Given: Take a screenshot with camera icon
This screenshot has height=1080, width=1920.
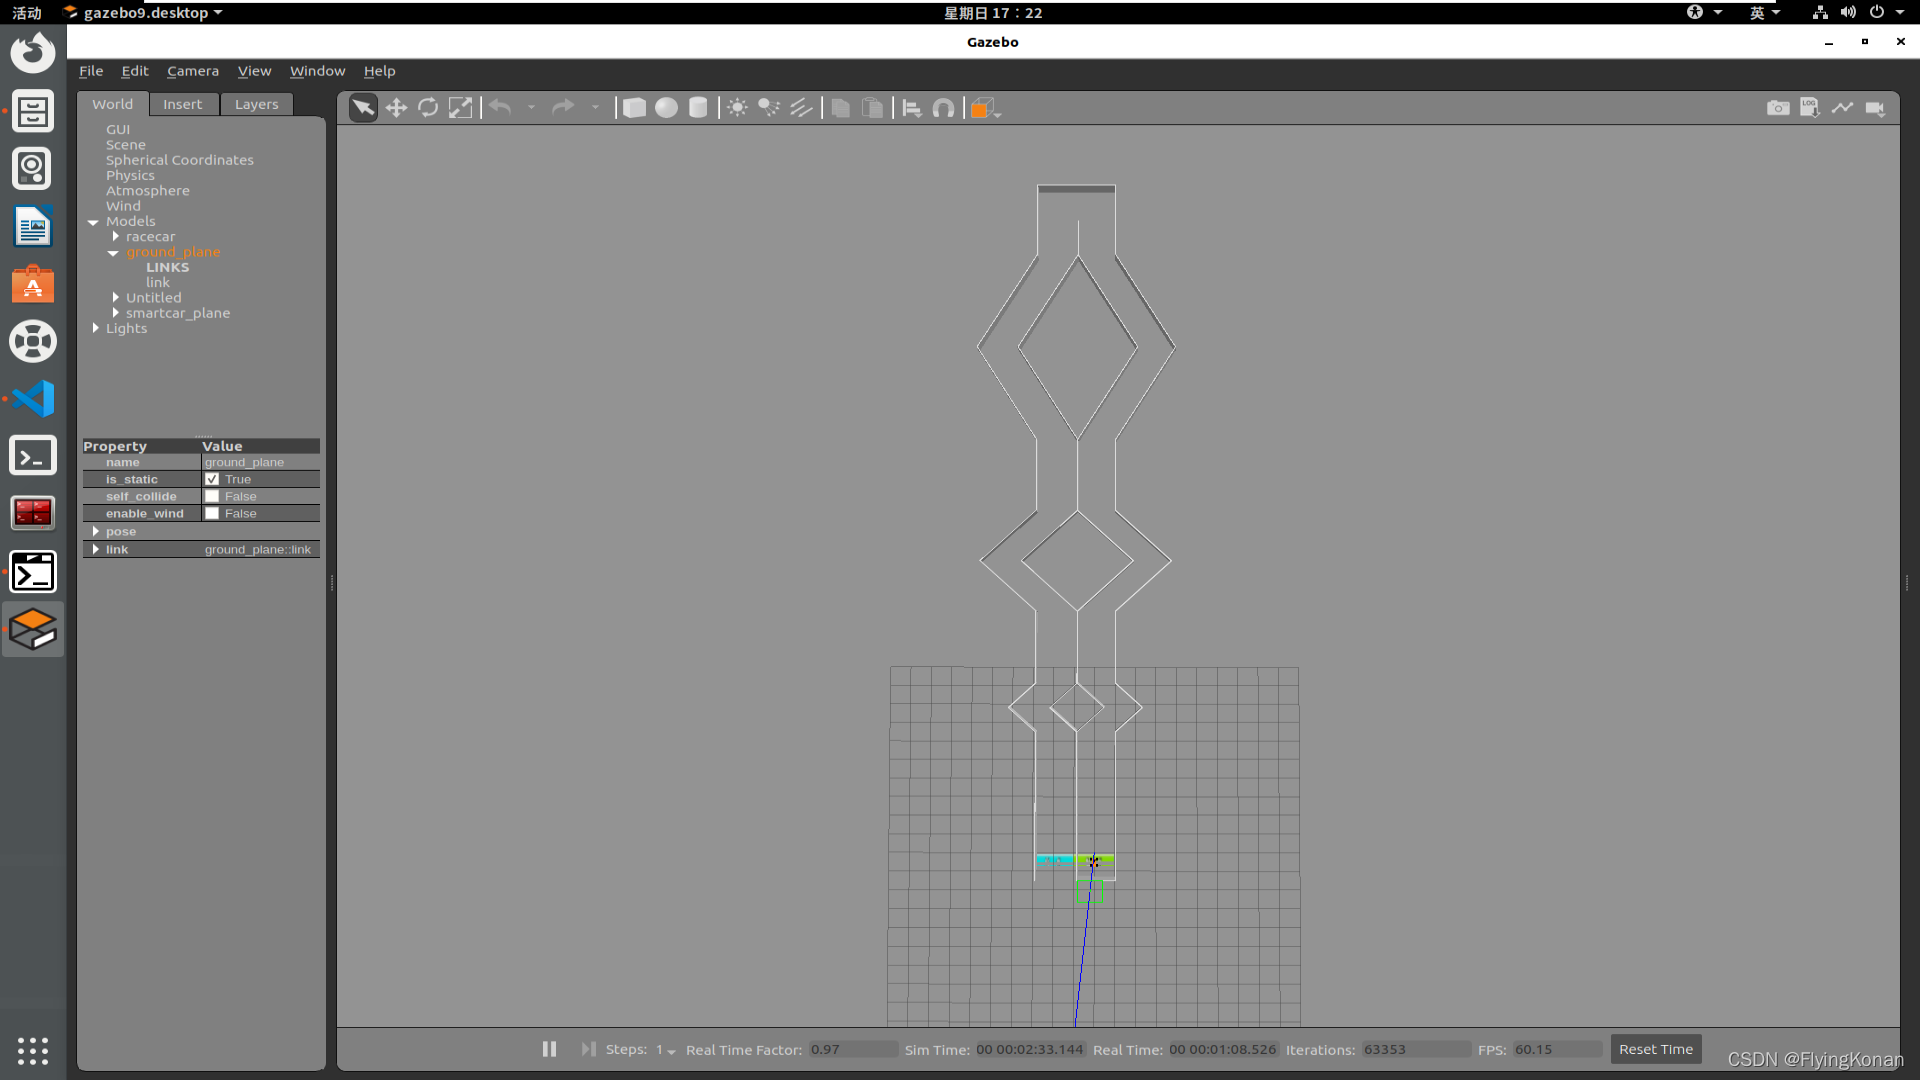Looking at the screenshot, I should (1777, 108).
